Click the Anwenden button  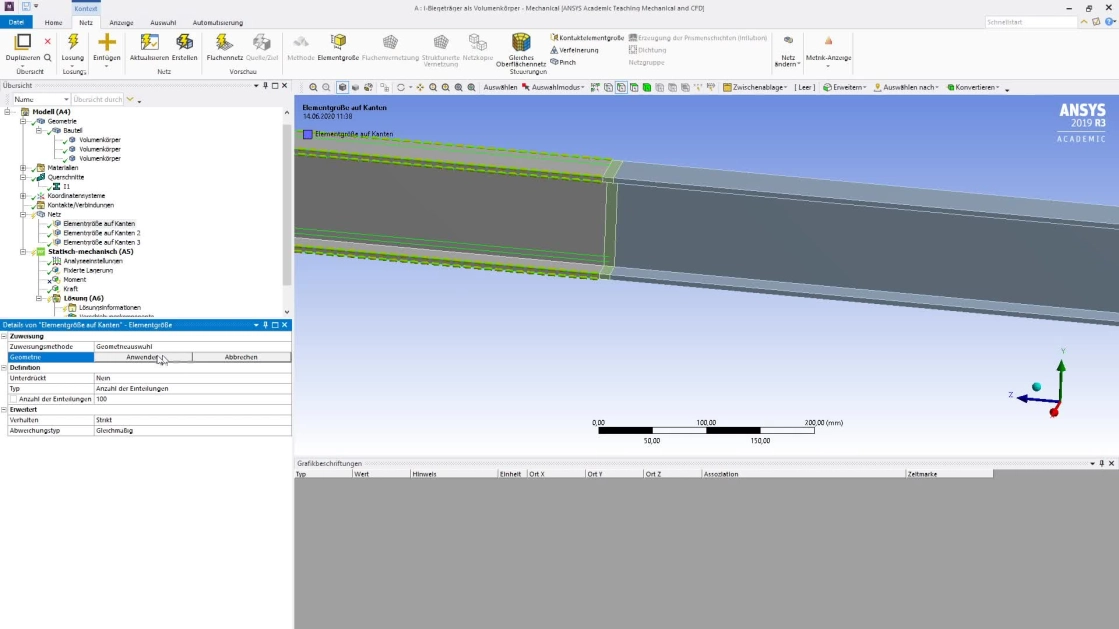143,357
